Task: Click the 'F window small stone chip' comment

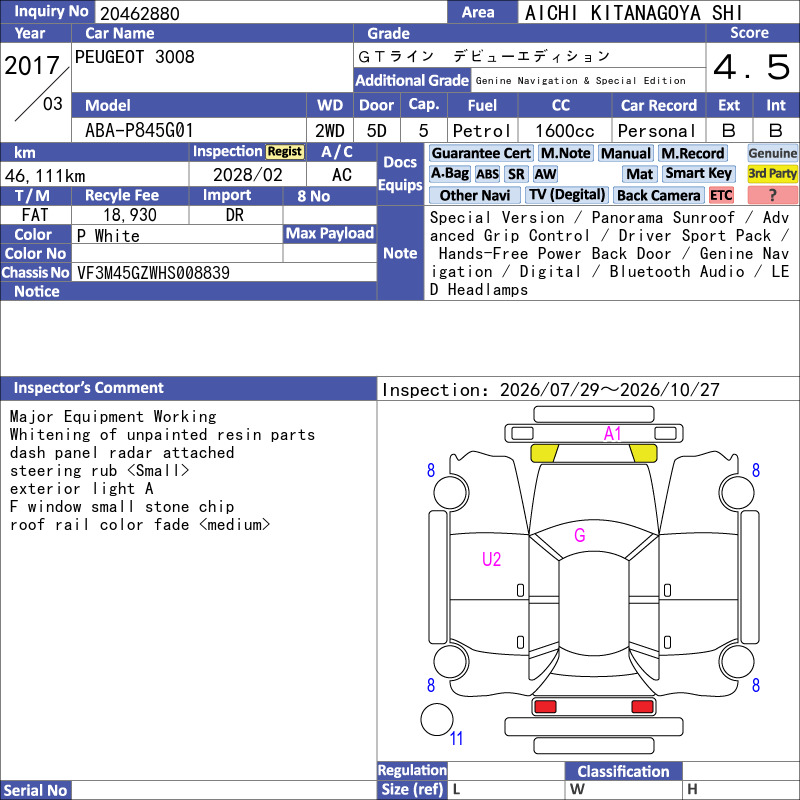Action: (x=122, y=507)
